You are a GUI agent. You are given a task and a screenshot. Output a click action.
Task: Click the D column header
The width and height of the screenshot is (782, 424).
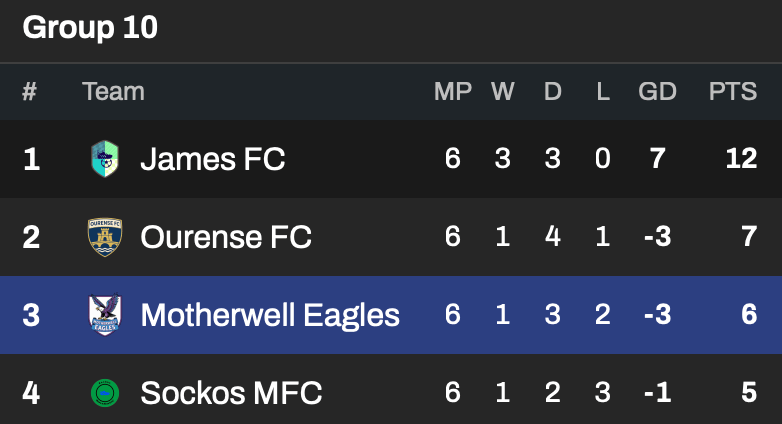tap(552, 92)
